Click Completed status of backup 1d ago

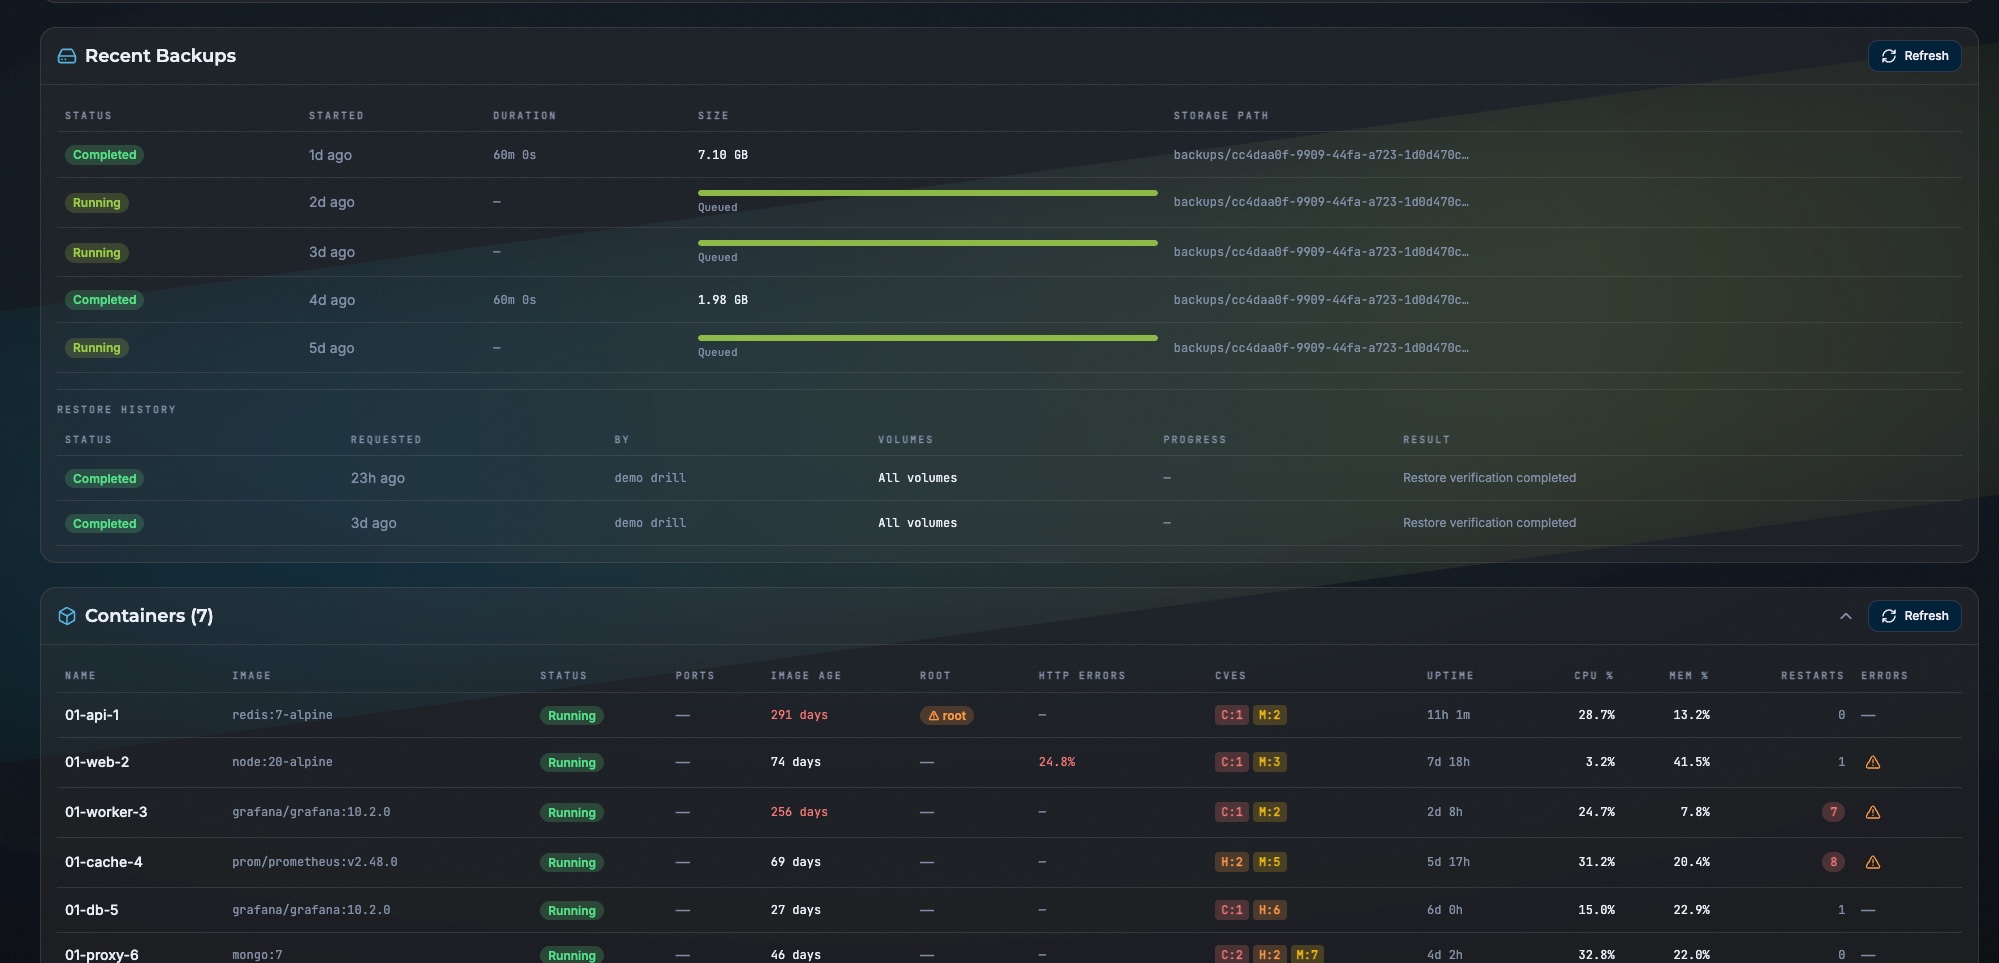pyautogui.click(x=104, y=155)
